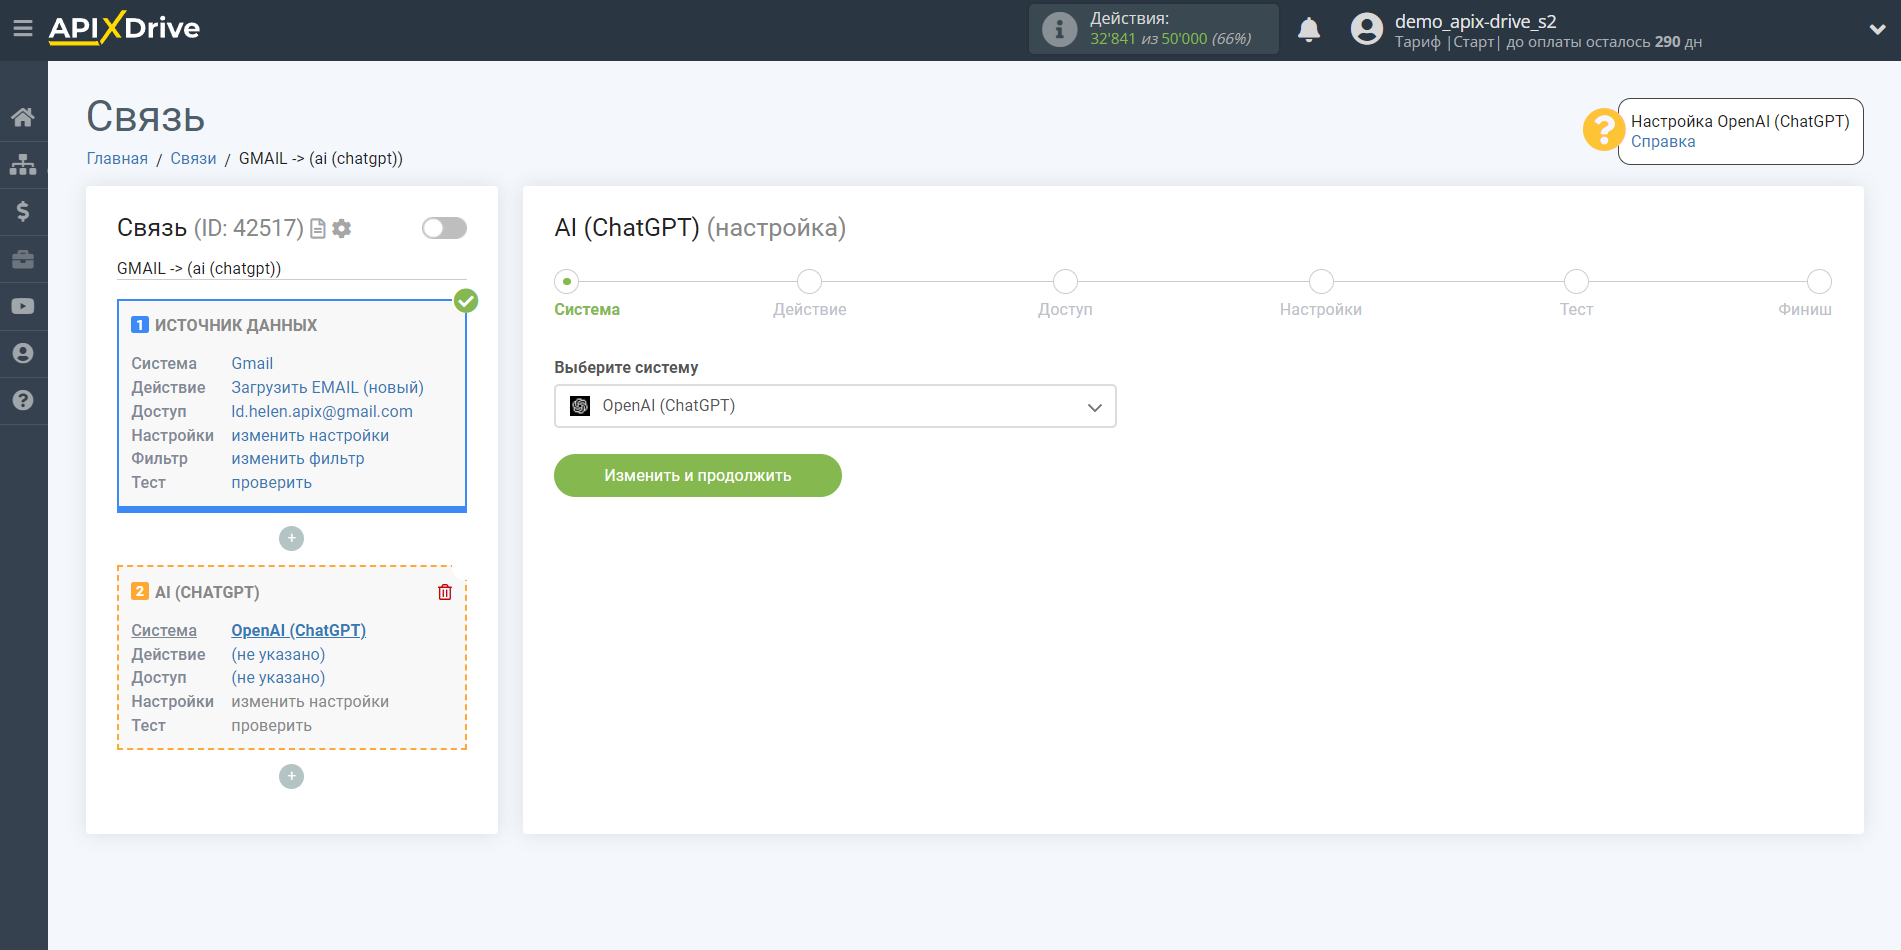Viewport: 1901px width, 950px height.
Task: Open the briefcase sidebar icon
Action: 23,259
